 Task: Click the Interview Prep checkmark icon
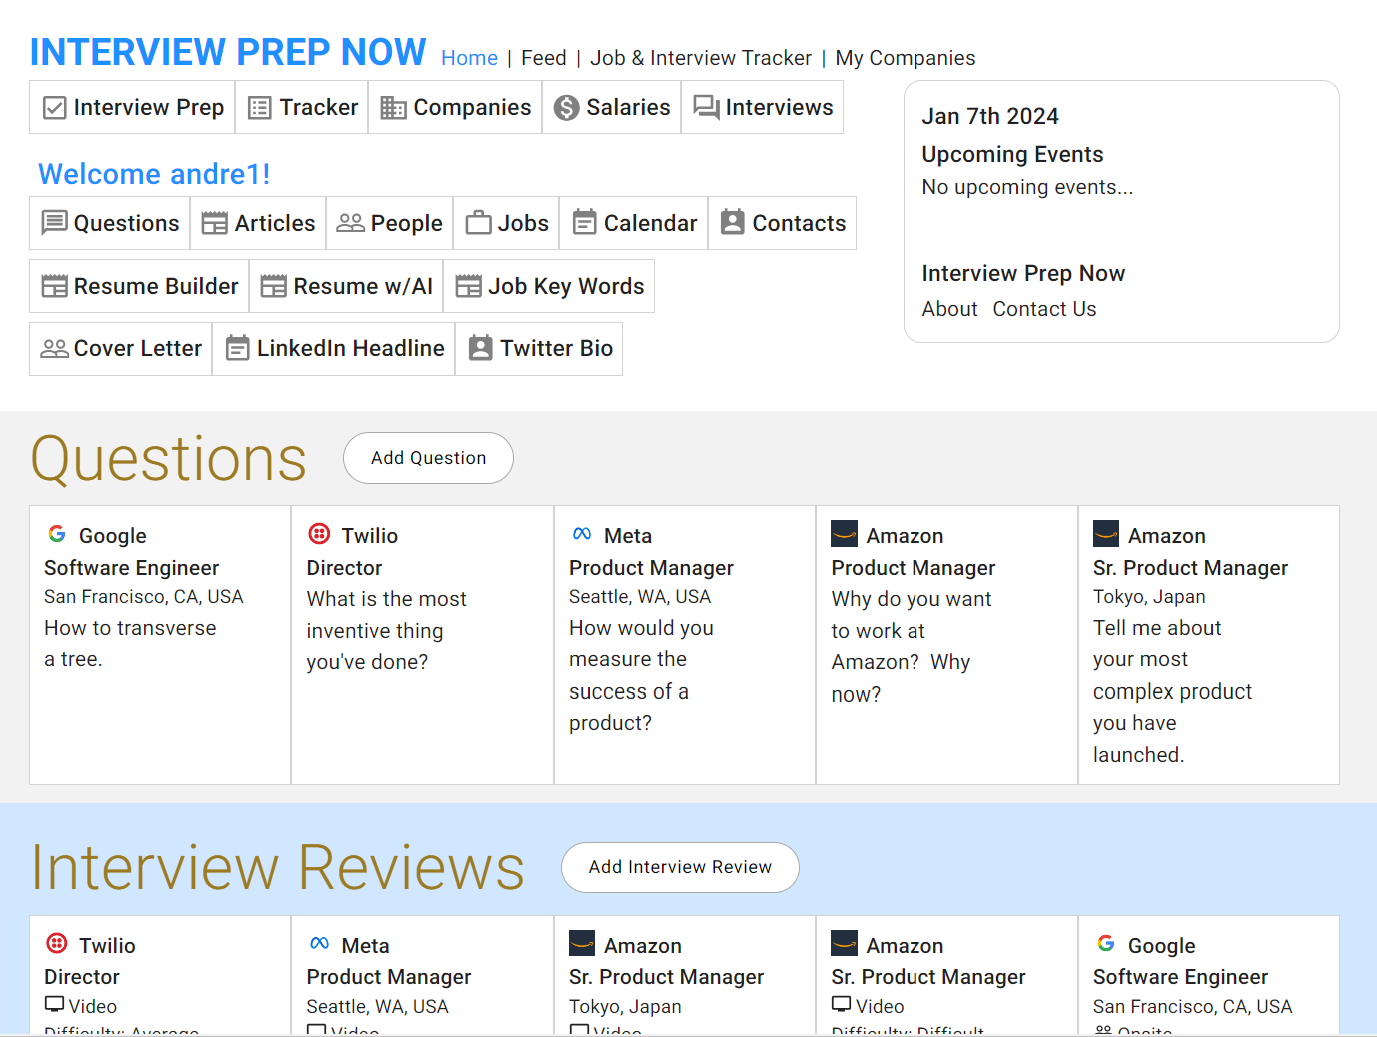coord(55,108)
